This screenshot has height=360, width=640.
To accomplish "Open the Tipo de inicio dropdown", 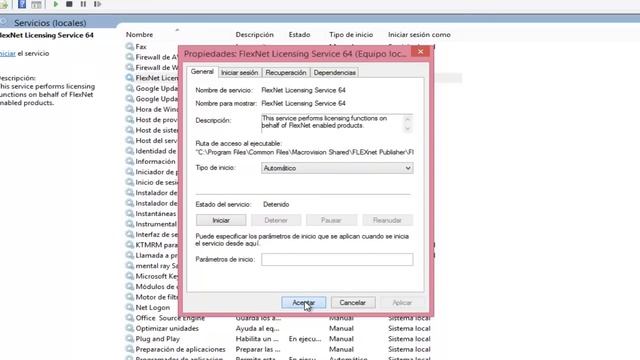I will click(x=337, y=168).
